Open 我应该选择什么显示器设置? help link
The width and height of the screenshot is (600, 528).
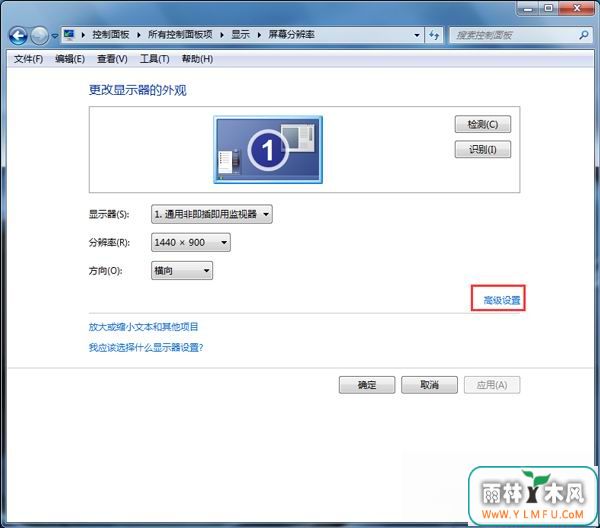coord(146,347)
